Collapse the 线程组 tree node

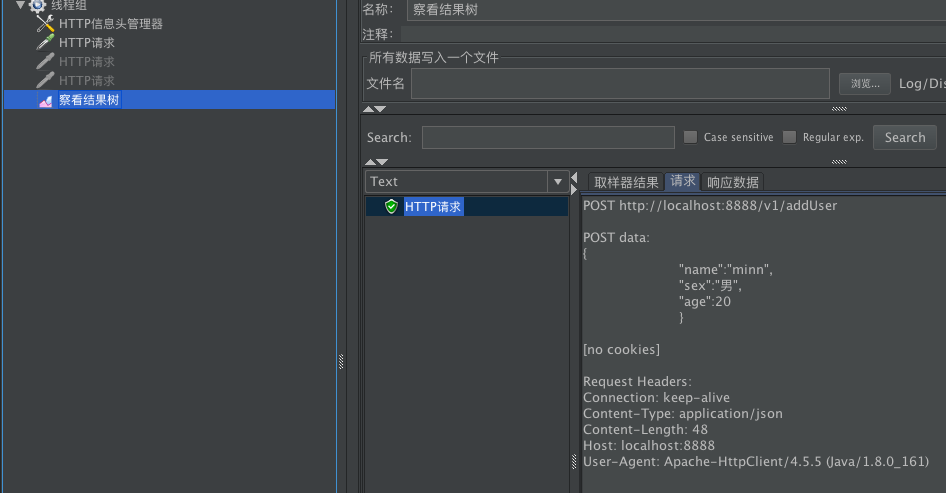tap(21, 5)
